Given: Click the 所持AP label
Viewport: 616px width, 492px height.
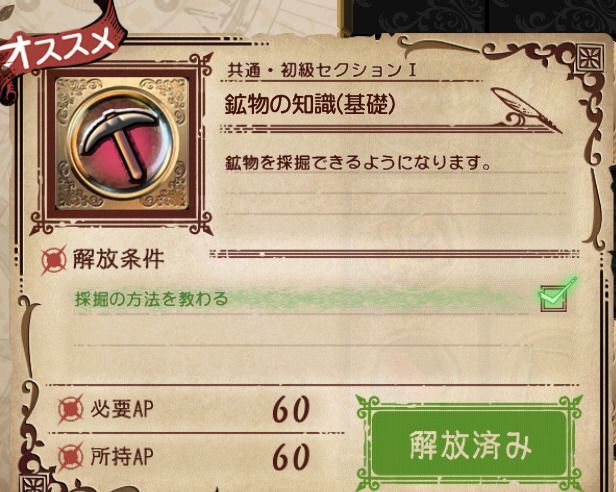Looking at the screenshot, I should [122, 457].
